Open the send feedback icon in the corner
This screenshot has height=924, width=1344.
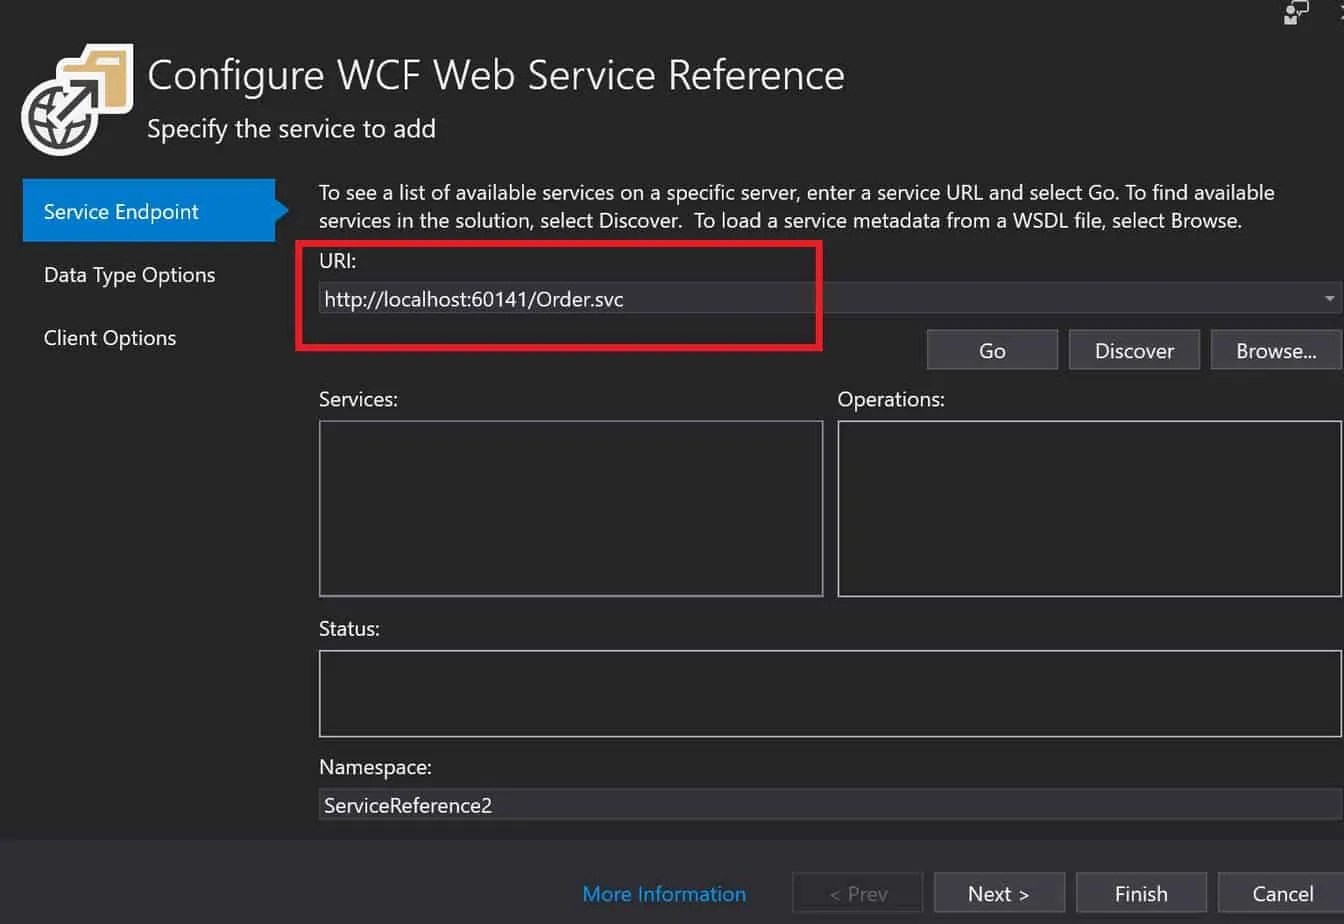[1297, 14]
